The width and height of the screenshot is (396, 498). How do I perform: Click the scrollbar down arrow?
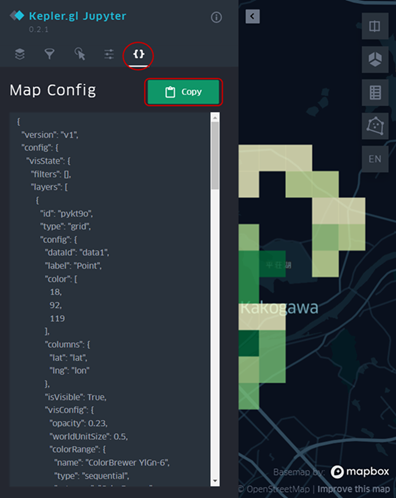215,481
